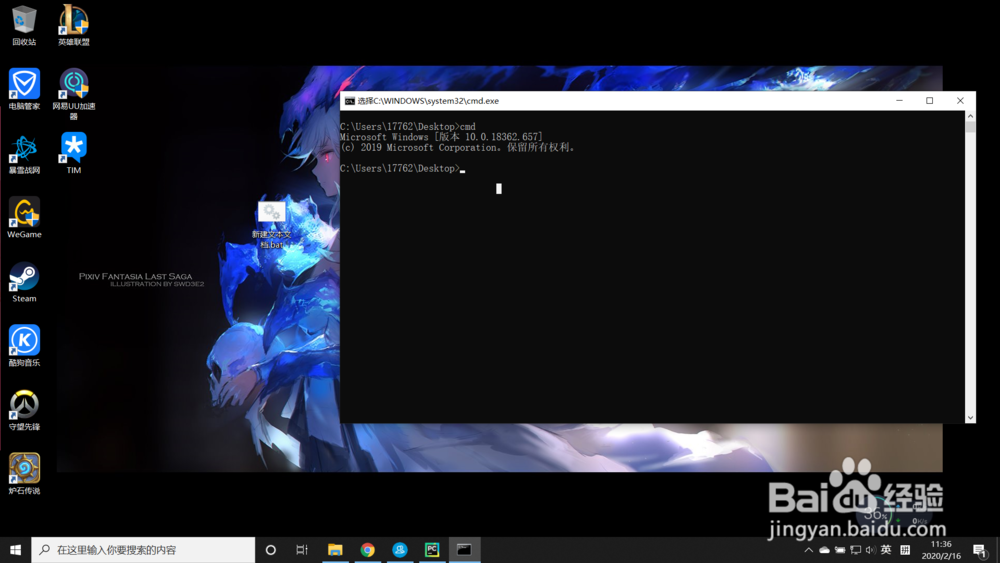Select the 电脑管家 desktop shortcut
The height and width of the screenshot is (563, 1000).
(x=24, y=90)
